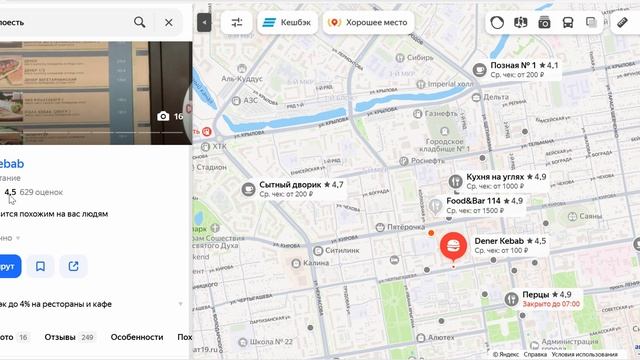Show street photos layer with camera icon
The image size is (640, 360).
(x=544, y=22)
